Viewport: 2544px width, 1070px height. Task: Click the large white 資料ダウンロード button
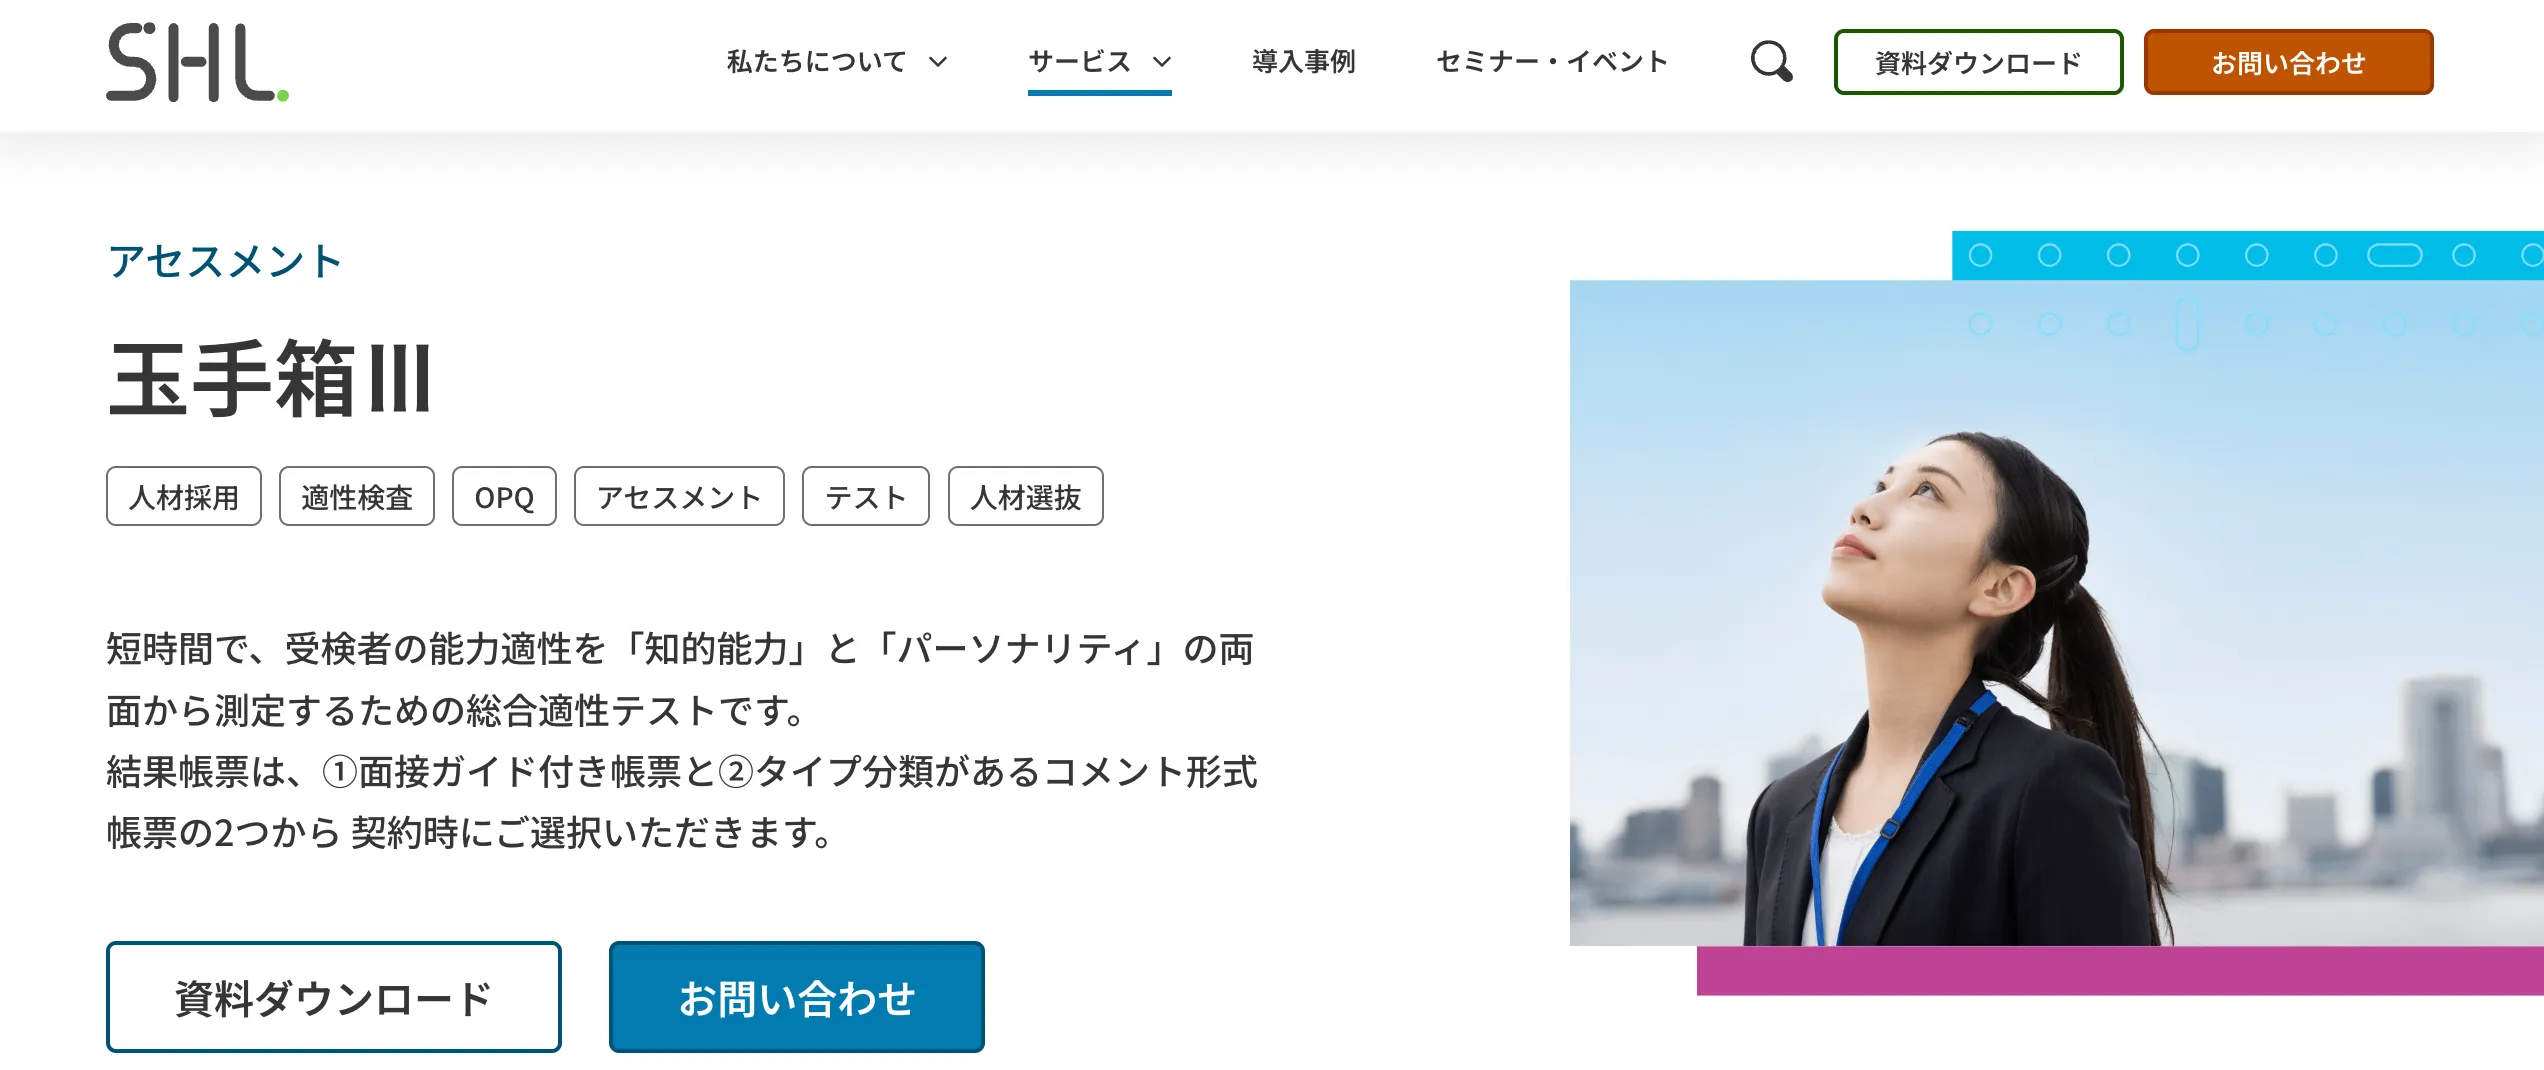334,997
